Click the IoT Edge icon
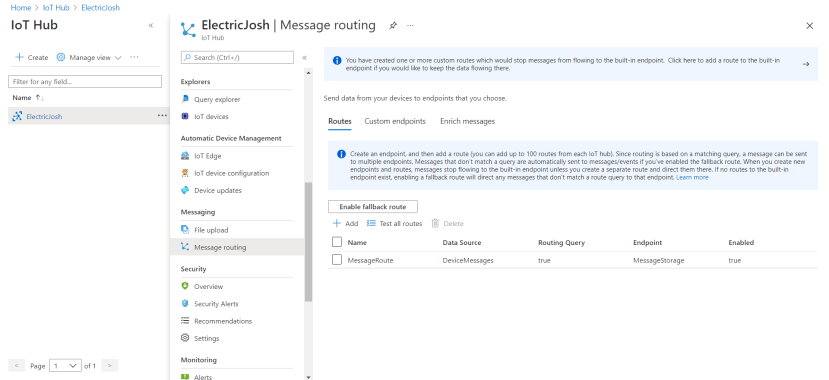829x380 pixels. [185, 156]
